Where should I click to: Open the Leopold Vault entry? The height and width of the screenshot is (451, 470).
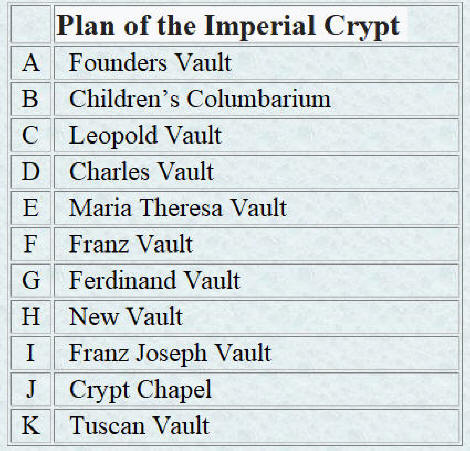[145, 136]
